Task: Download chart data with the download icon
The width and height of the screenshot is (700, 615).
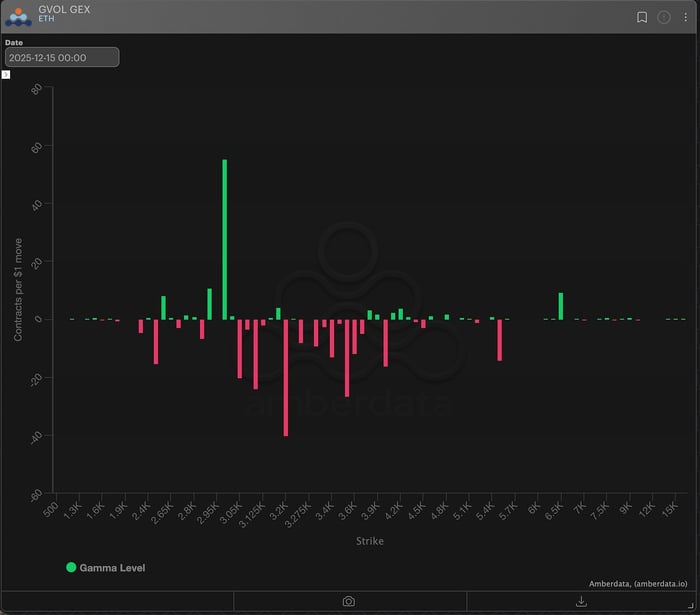Action: click(x=581, y=601)
